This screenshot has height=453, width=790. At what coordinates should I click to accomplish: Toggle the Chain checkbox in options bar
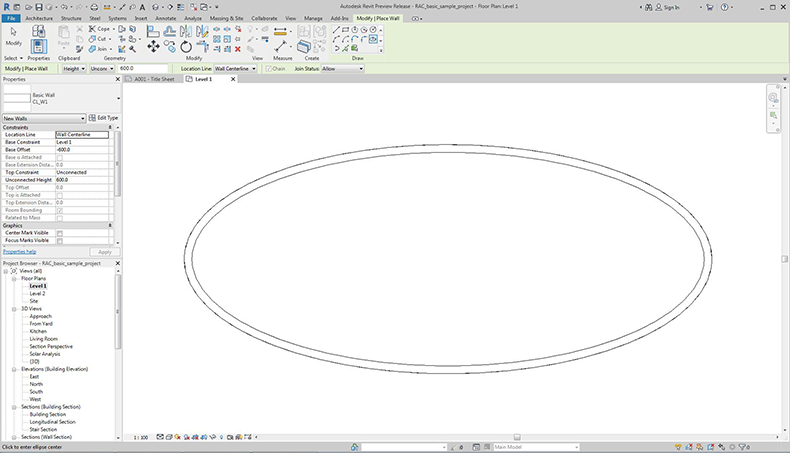269,69
